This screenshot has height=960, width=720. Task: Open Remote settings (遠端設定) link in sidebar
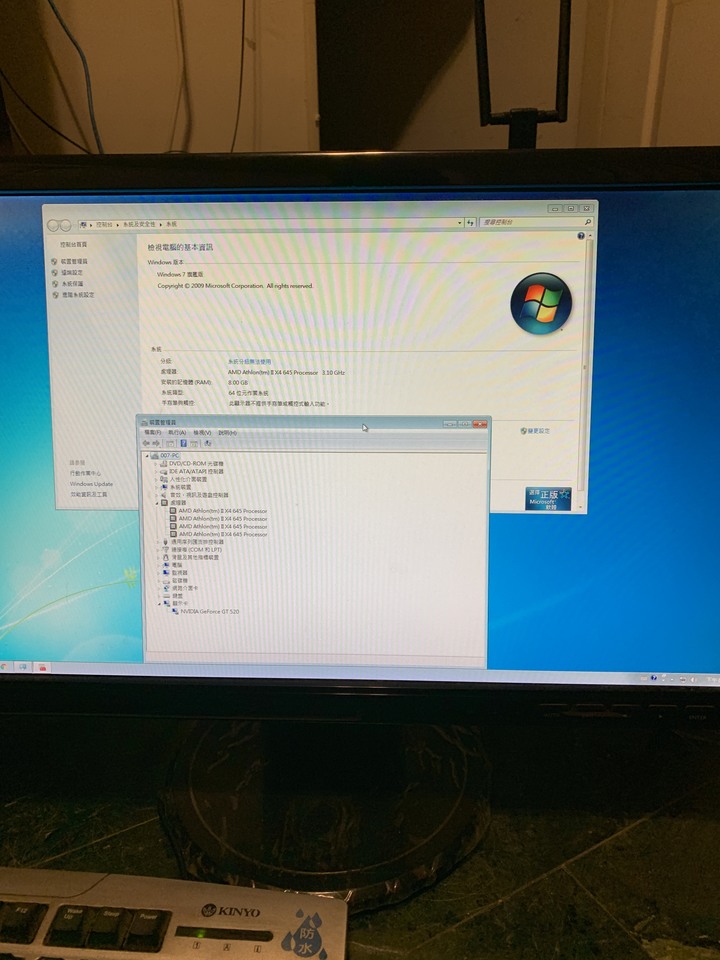click(72, 272)
